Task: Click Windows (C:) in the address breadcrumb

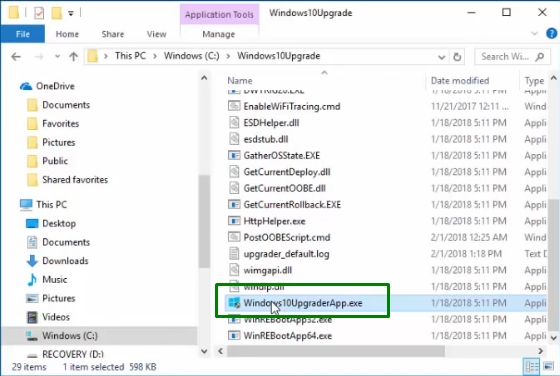Action: pos(191,56)
